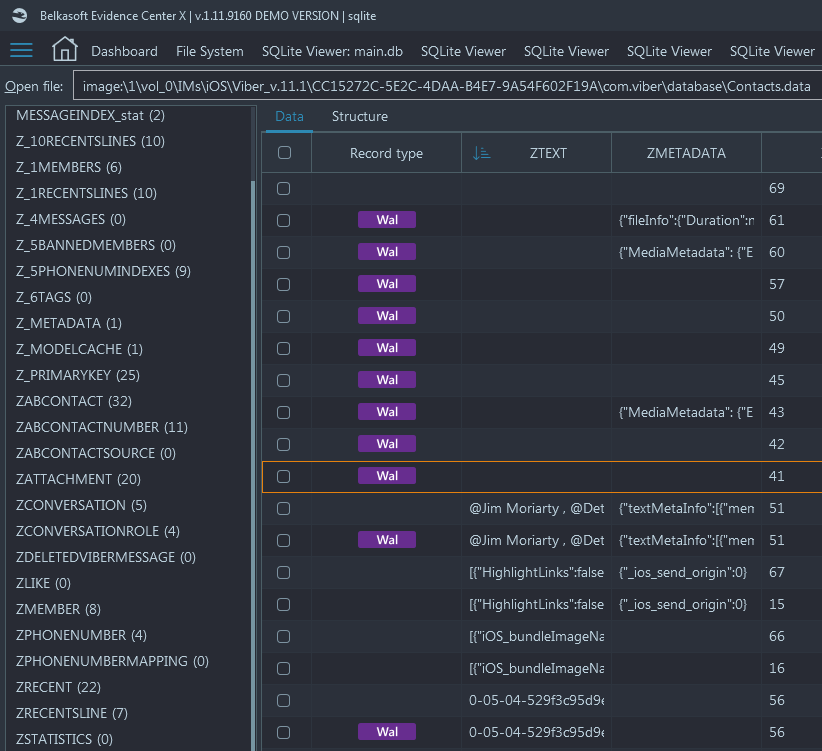Open the Dashboard view
This screenshot has width=822, height=751.
(x=126, y=50)
